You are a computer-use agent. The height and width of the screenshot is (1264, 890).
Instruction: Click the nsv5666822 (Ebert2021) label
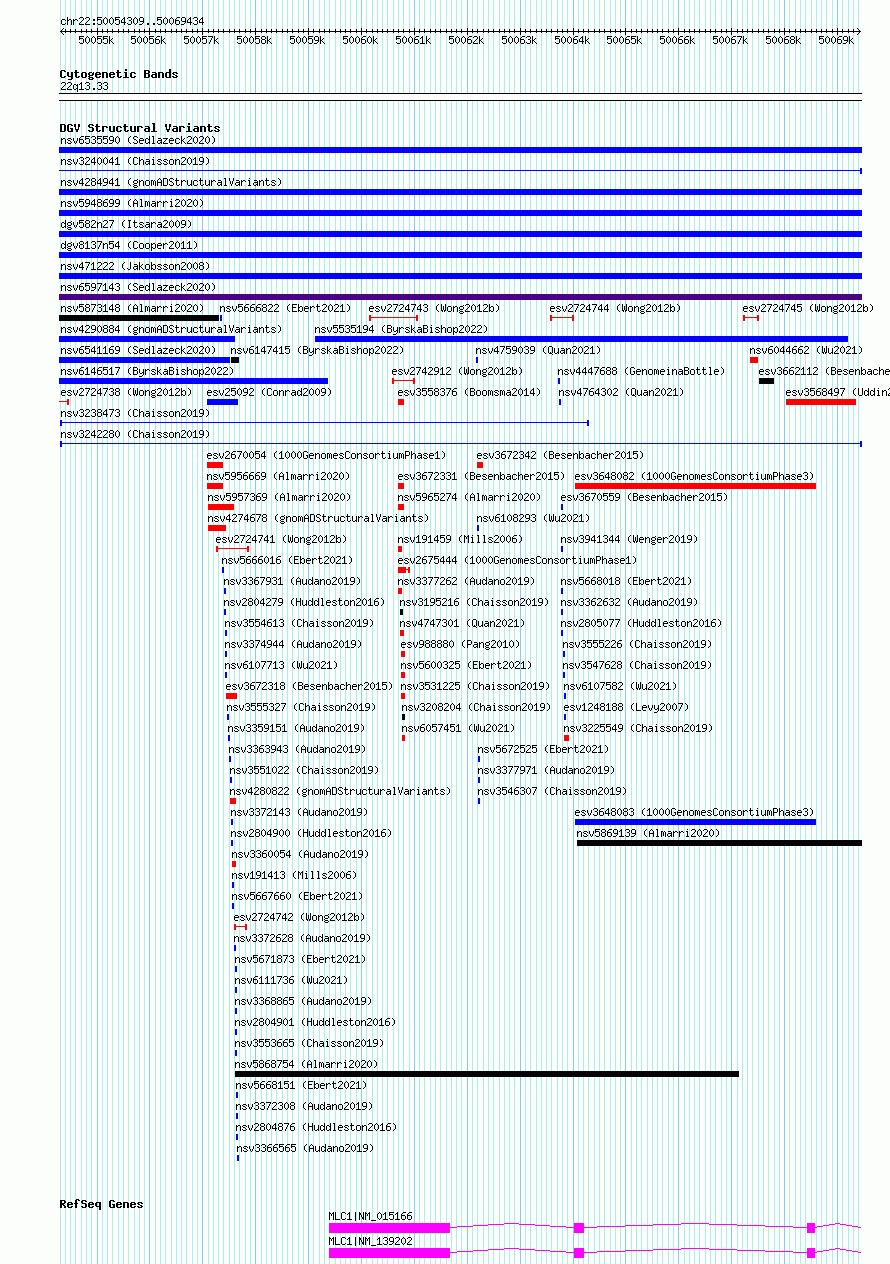tap(285, 309)
